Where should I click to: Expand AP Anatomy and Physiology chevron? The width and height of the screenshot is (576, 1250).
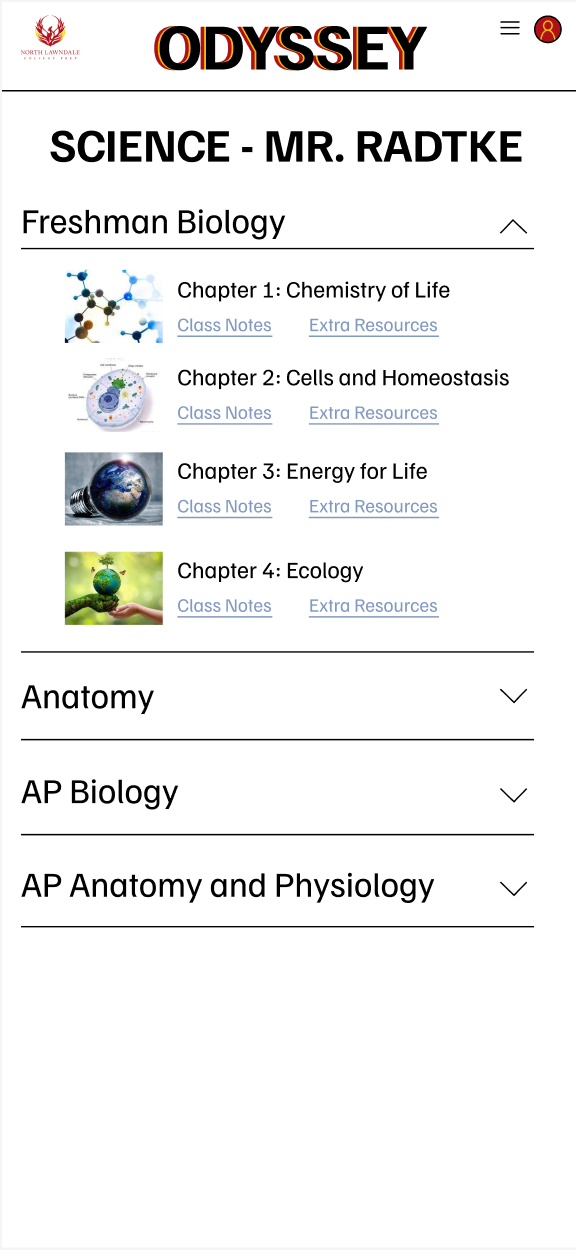513,888
